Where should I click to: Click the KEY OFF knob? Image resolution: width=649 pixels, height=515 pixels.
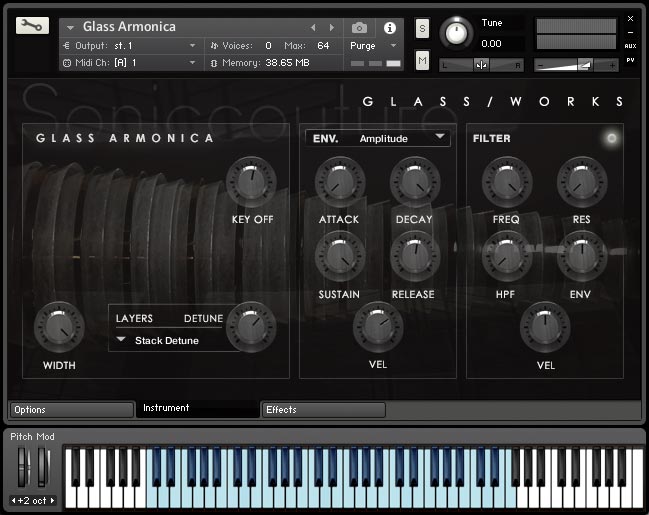tap(251, 182)
